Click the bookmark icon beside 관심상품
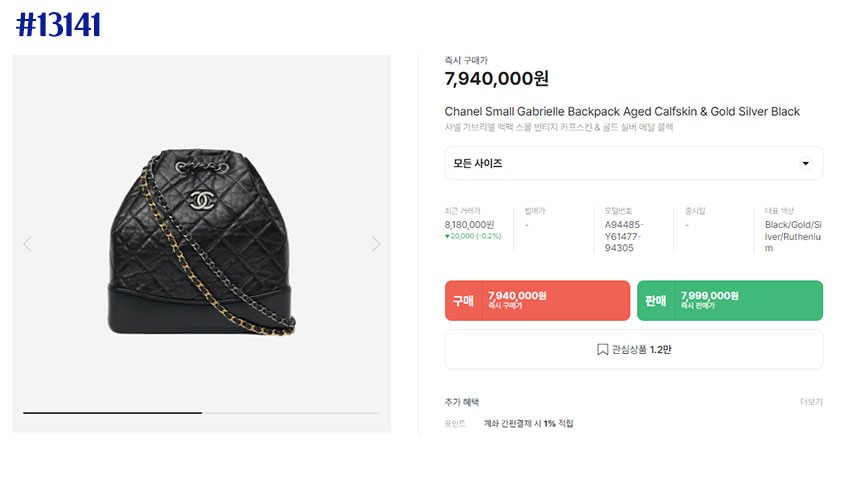 [602, 350]
